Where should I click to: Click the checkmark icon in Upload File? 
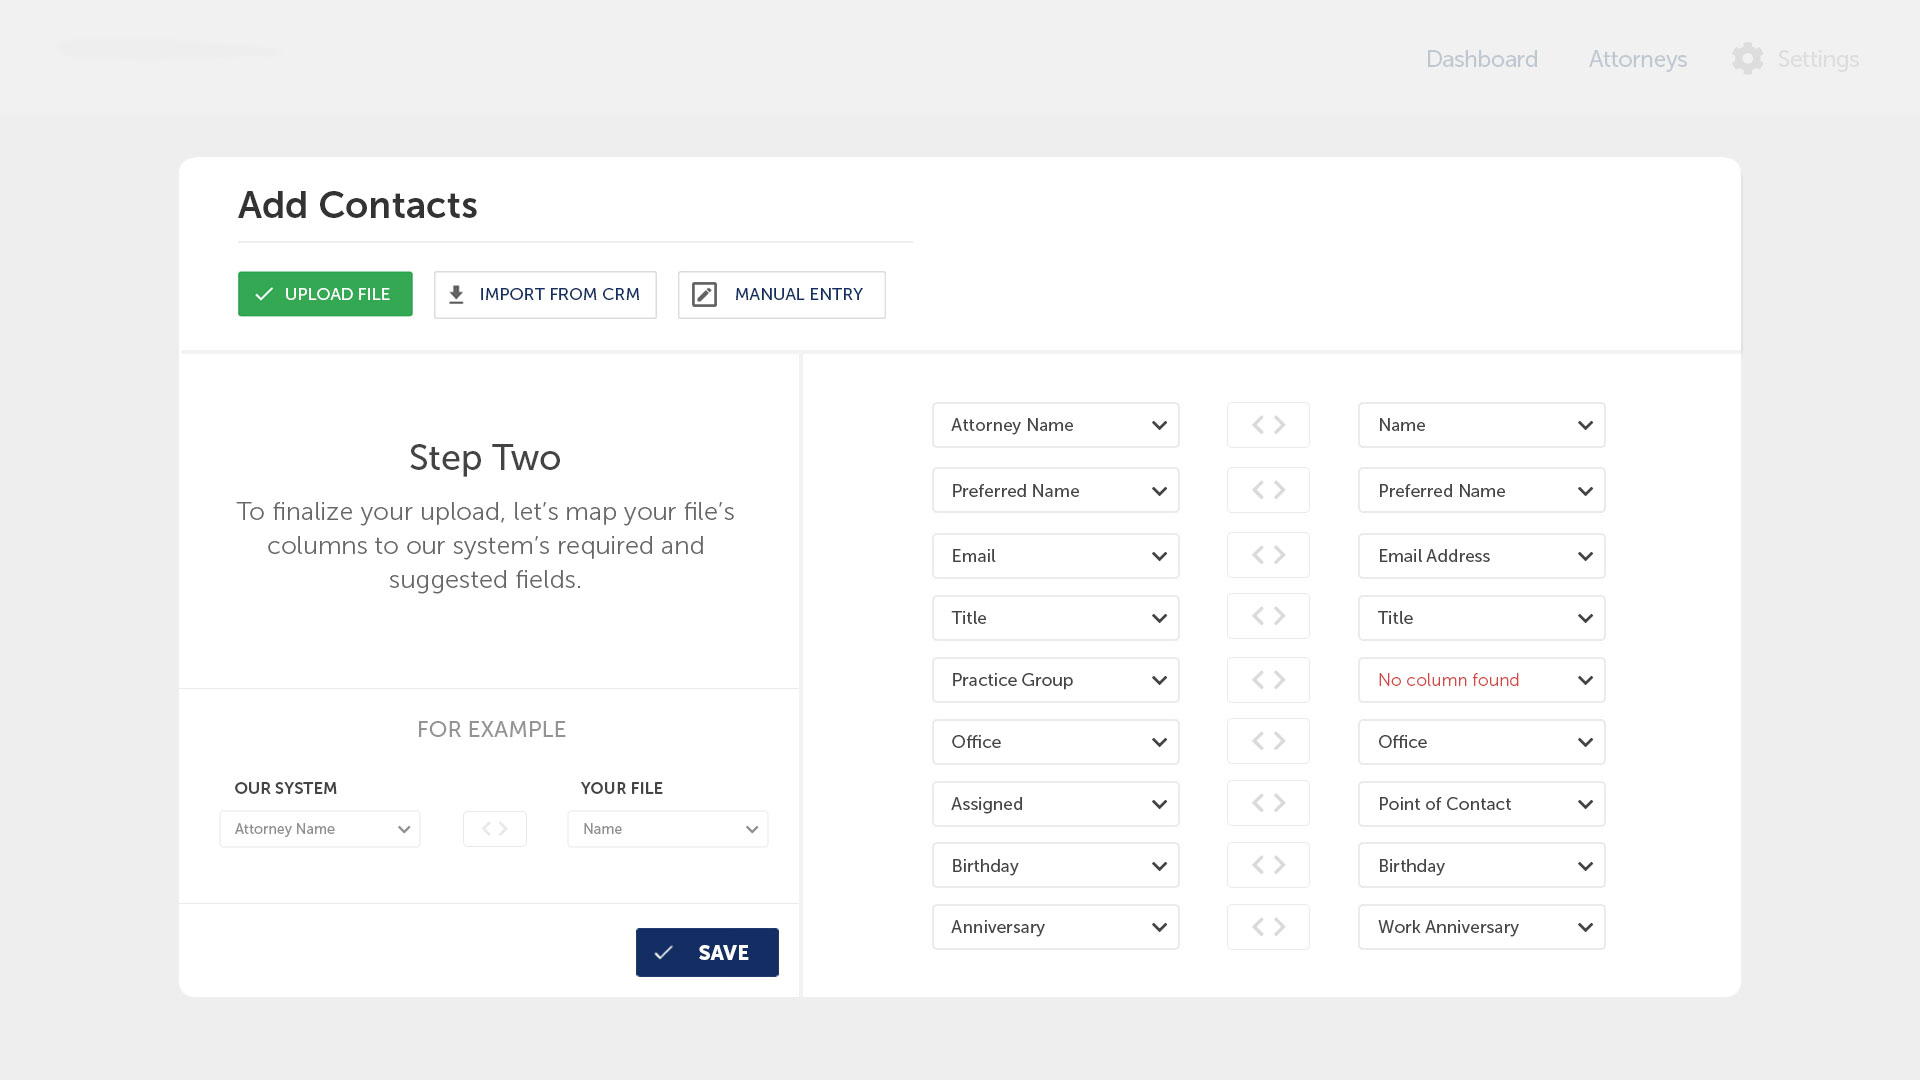pyautogui.click(x=264, y=295)
